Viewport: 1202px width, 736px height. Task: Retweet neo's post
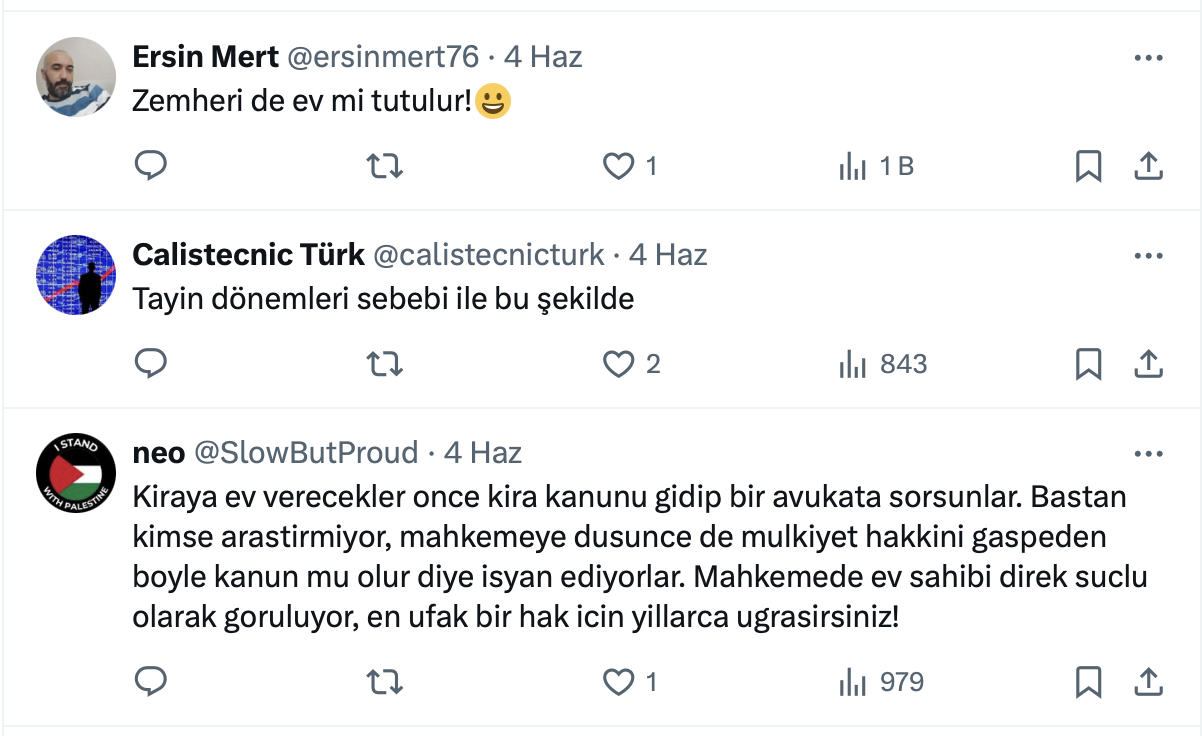click(385, 682)
